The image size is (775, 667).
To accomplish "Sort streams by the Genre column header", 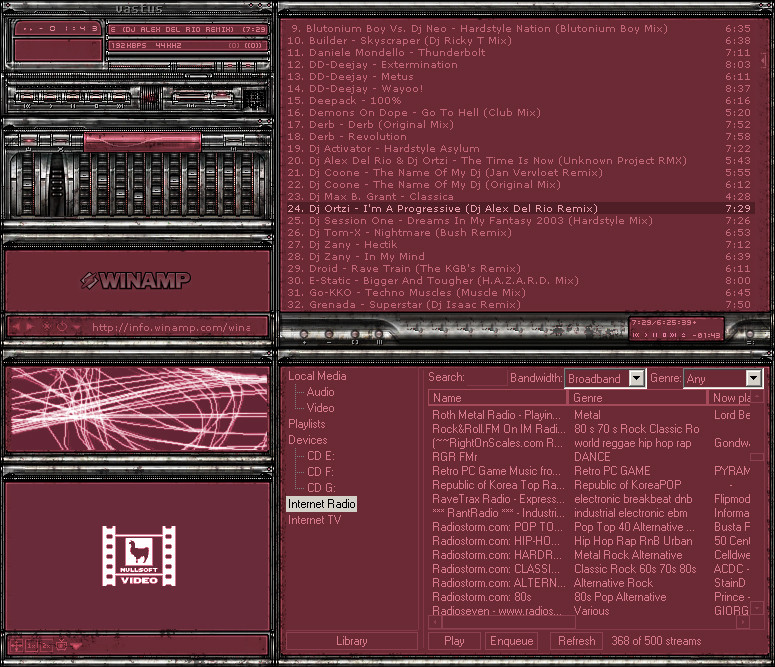I will (637, 398).
